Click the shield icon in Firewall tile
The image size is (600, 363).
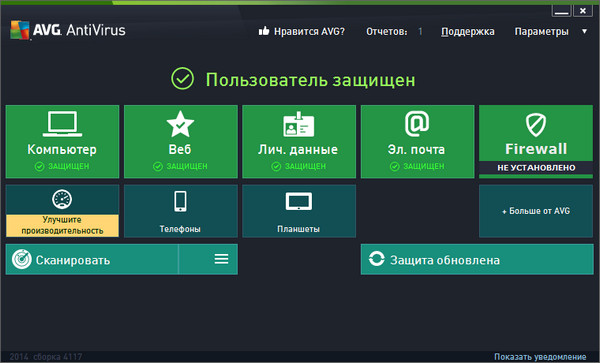tap(536, 125)
